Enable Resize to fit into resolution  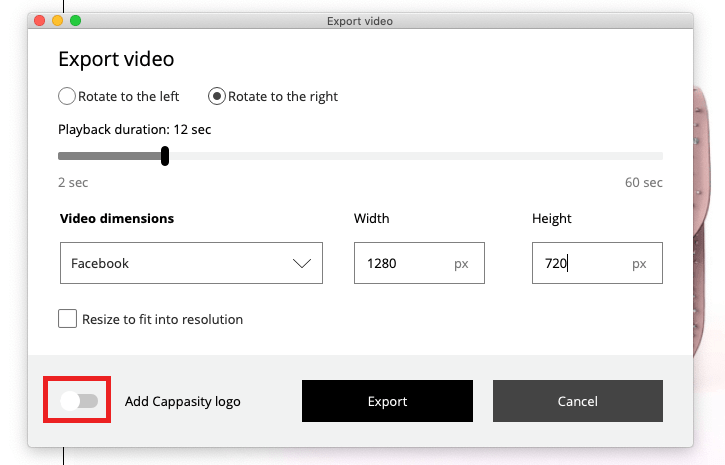68,319
